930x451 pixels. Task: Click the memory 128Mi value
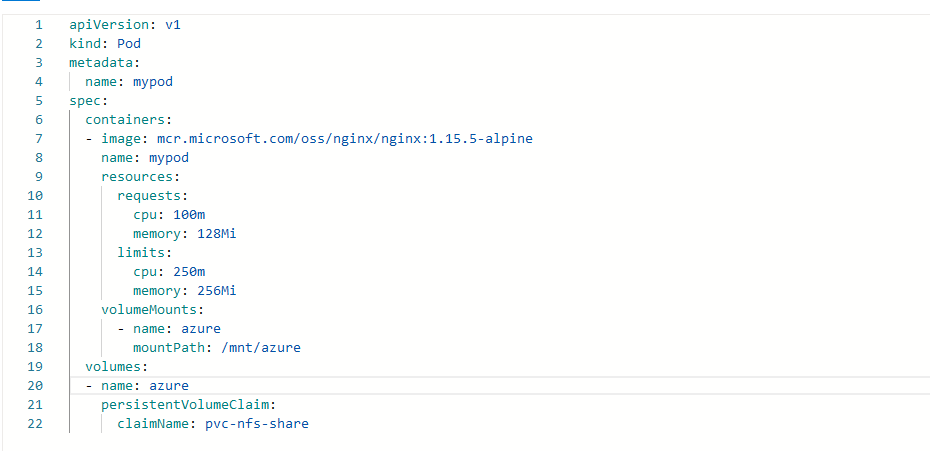216,234
